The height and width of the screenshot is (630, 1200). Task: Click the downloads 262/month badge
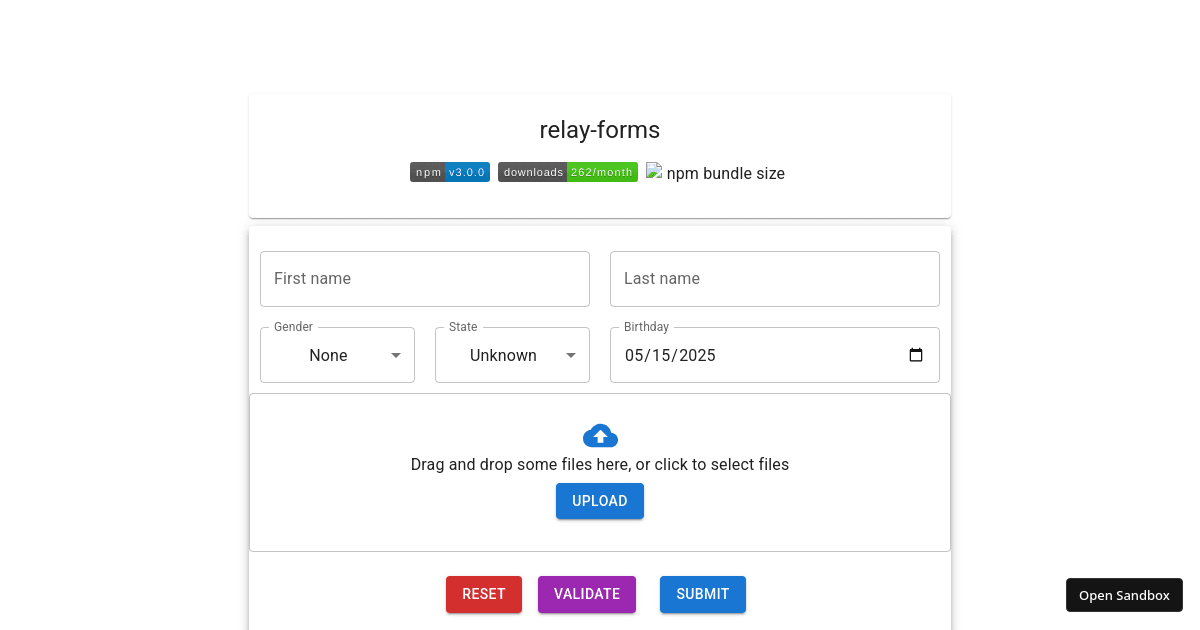pos(567,171)
